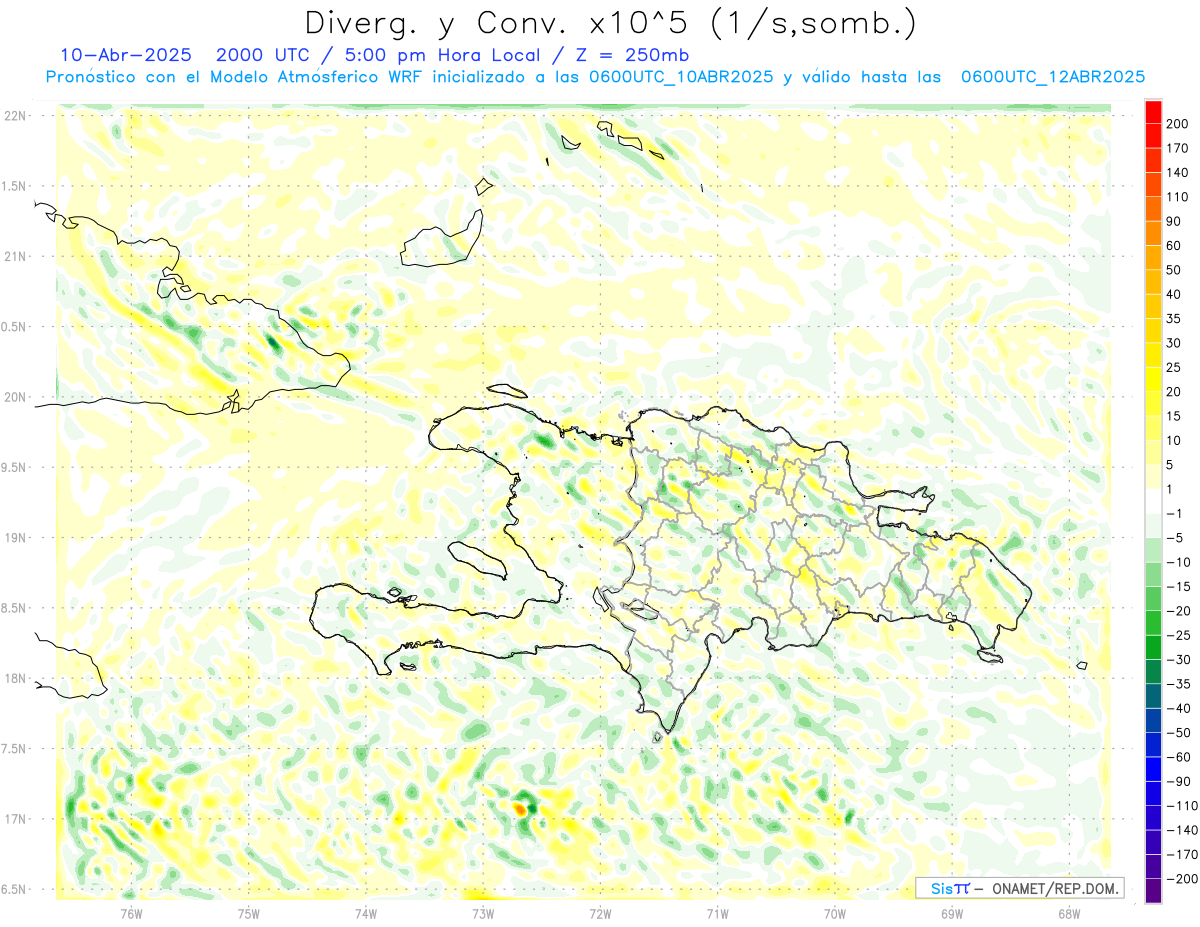This screenshot has width=1200, height=927.
Task: Click the '75W' longitude label
Action: tap(249, 913)
